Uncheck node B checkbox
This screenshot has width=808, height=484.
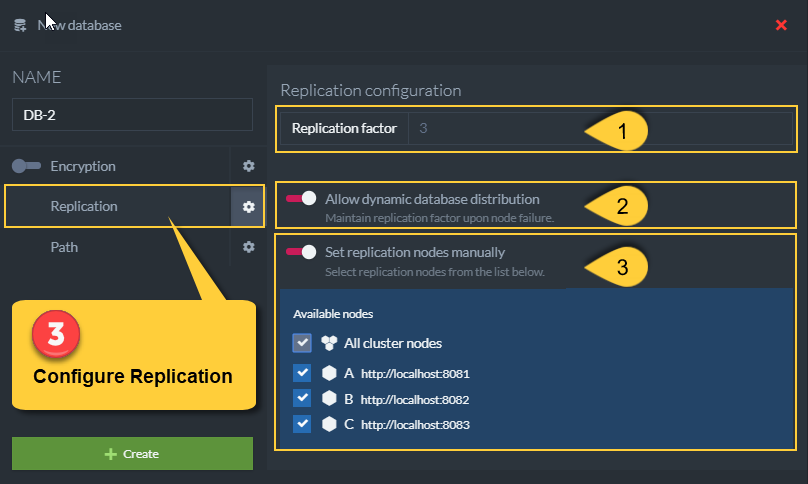pos(302,398)
